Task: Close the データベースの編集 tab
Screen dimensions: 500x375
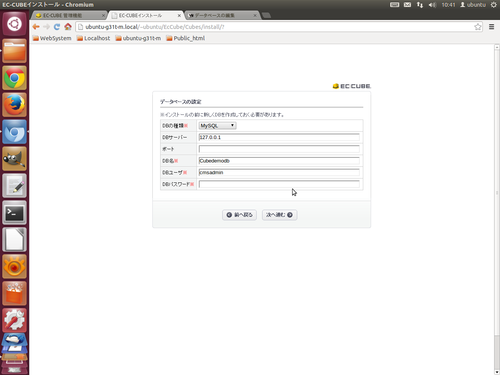Action: [x=255, y=15]
